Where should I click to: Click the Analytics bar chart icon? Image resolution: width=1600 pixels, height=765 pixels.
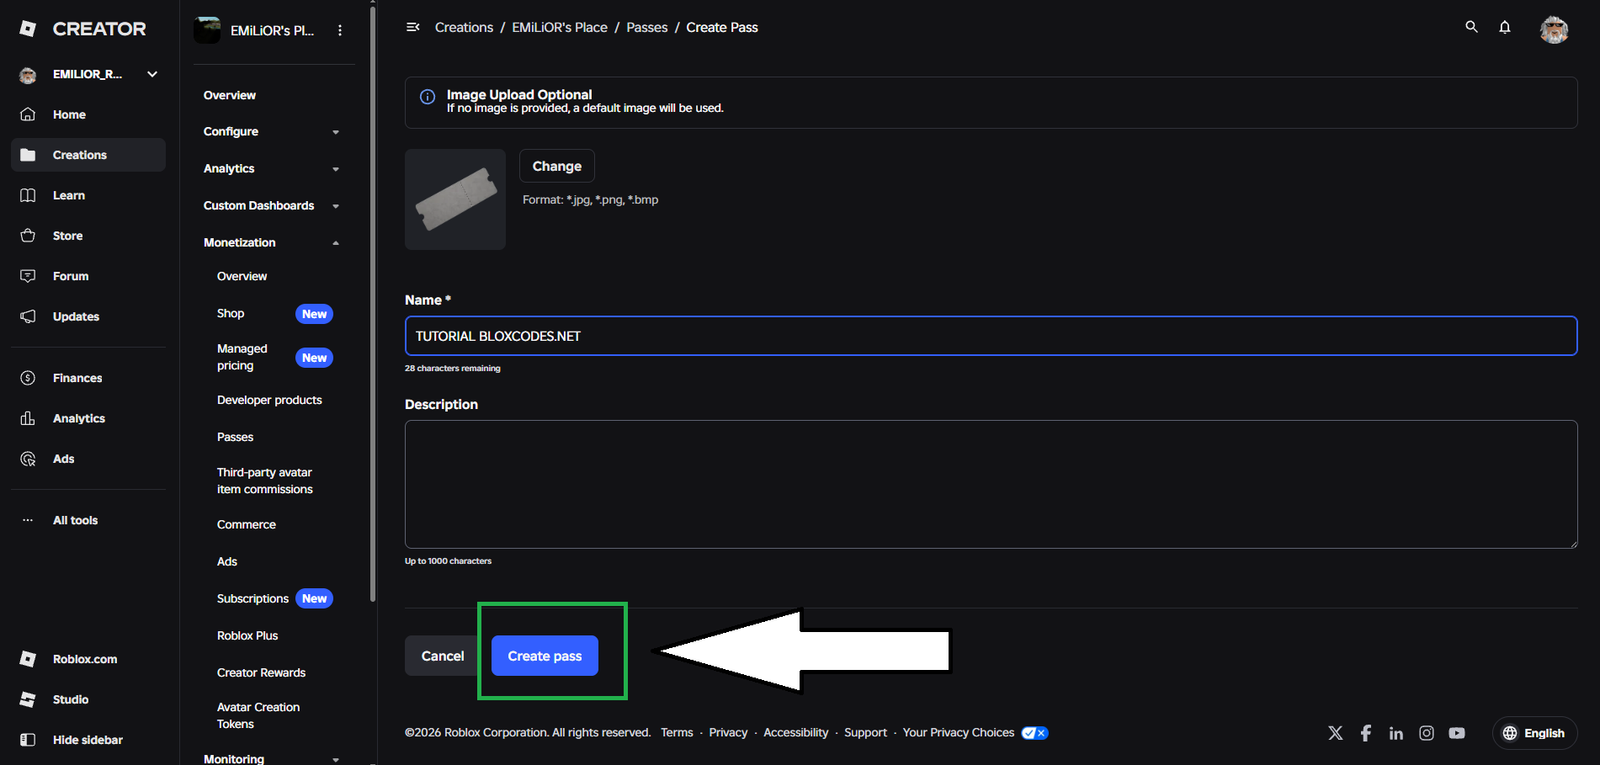(x=28, y=418)
